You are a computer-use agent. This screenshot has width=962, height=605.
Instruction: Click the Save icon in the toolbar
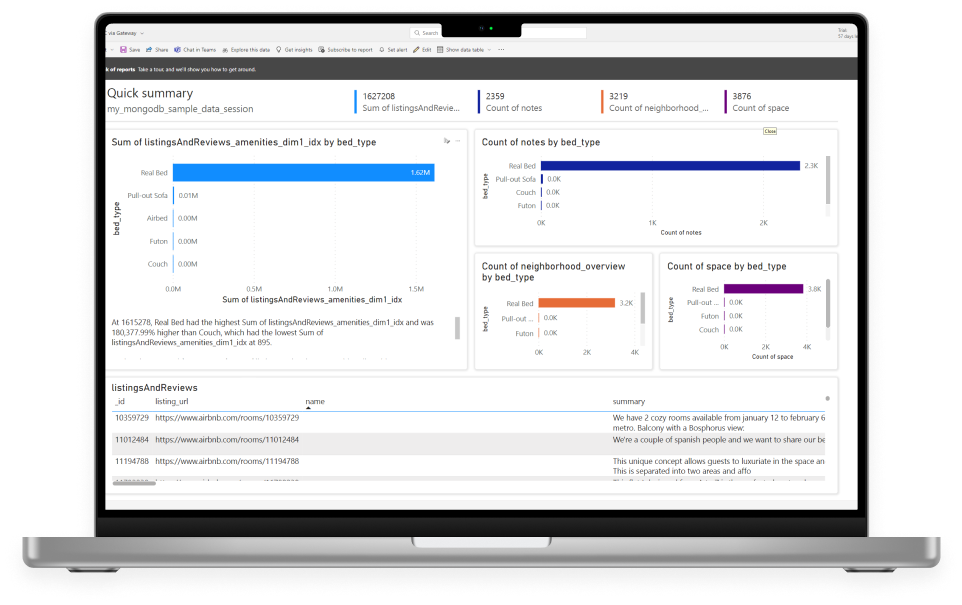pos(123,49)
